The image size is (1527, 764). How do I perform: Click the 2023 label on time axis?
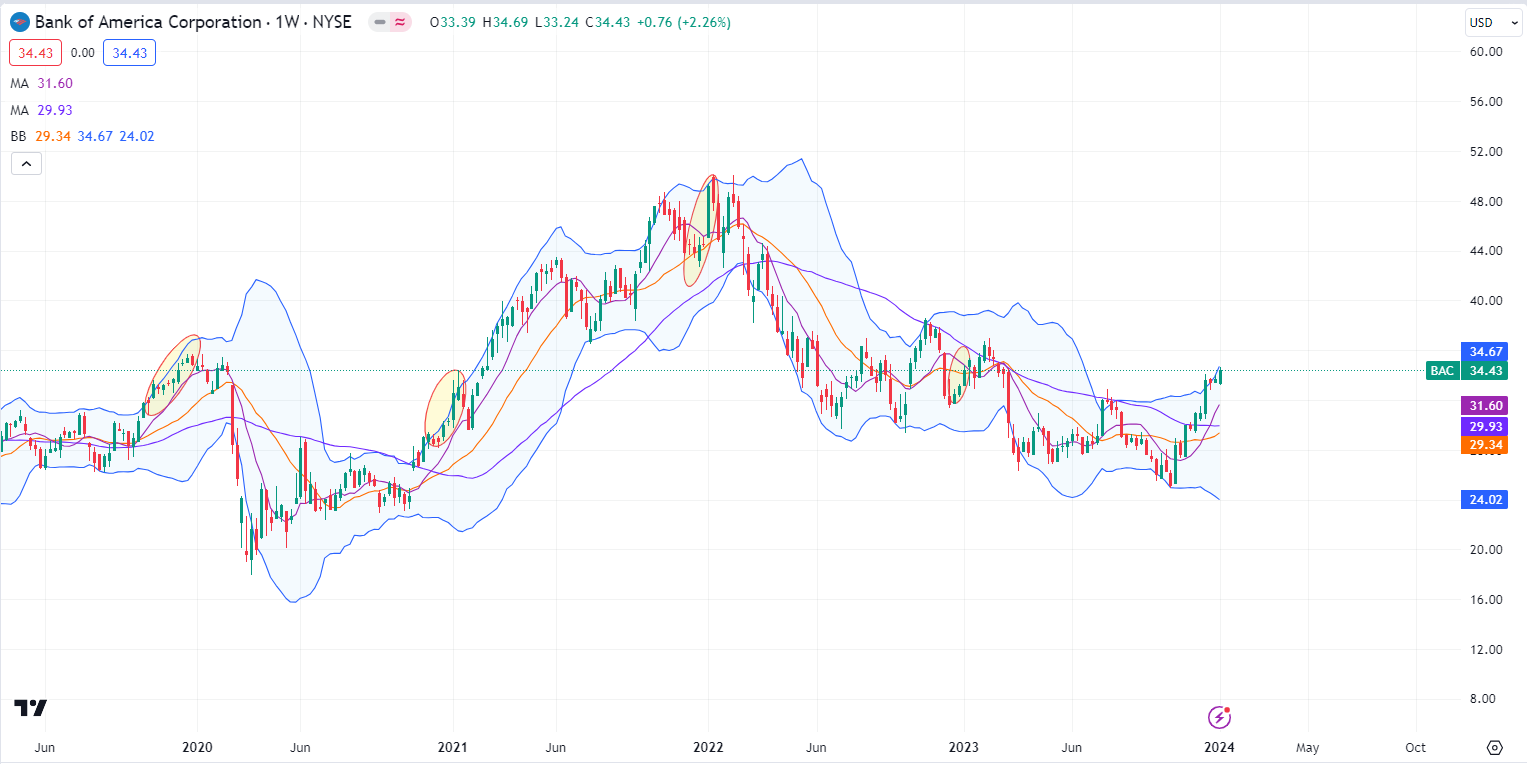click(x=963, y=748)
